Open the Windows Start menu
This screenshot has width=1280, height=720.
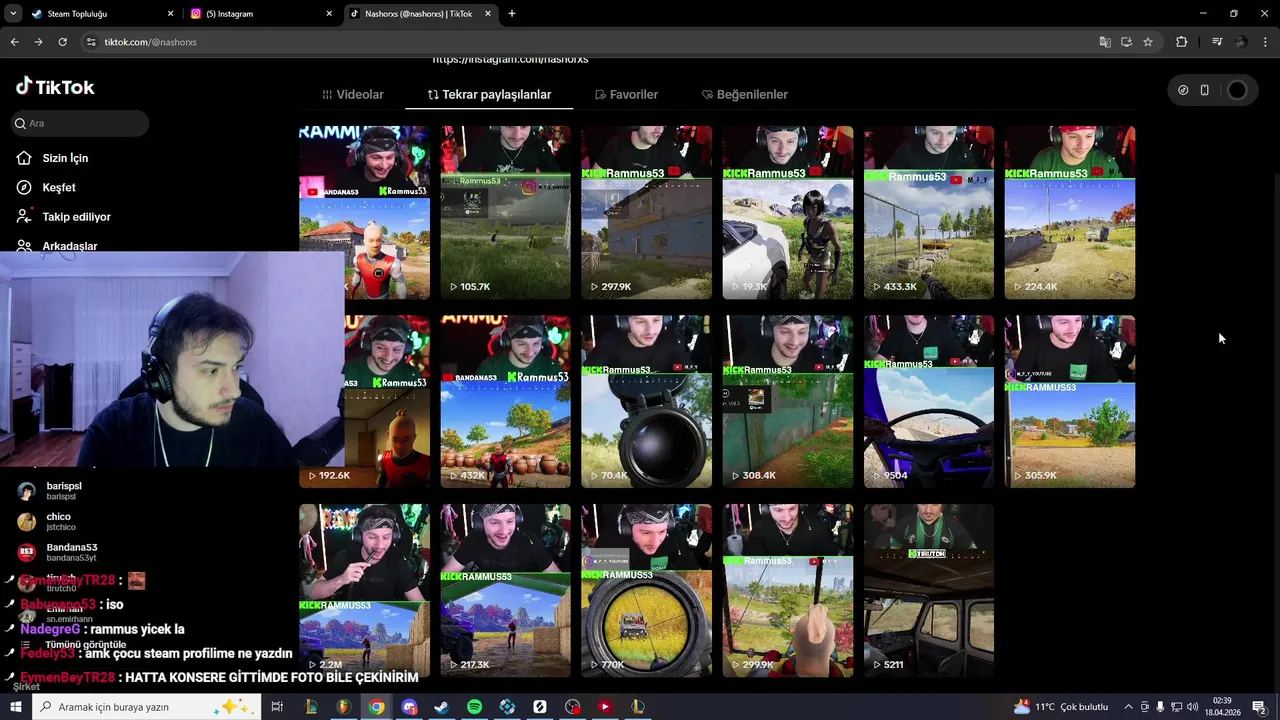click(x=15, y=707)
